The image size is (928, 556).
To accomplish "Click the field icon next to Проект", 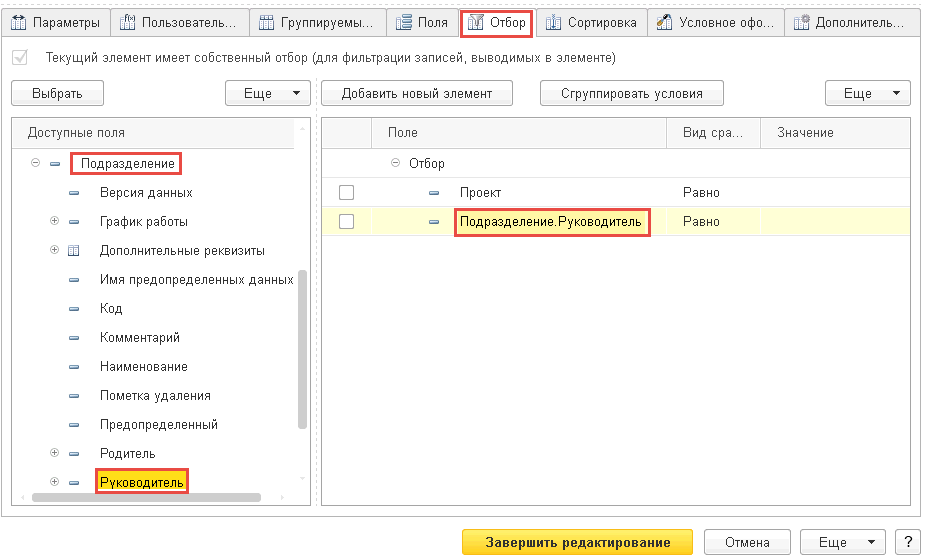I will pyautogui.click(x=434, y=192).
